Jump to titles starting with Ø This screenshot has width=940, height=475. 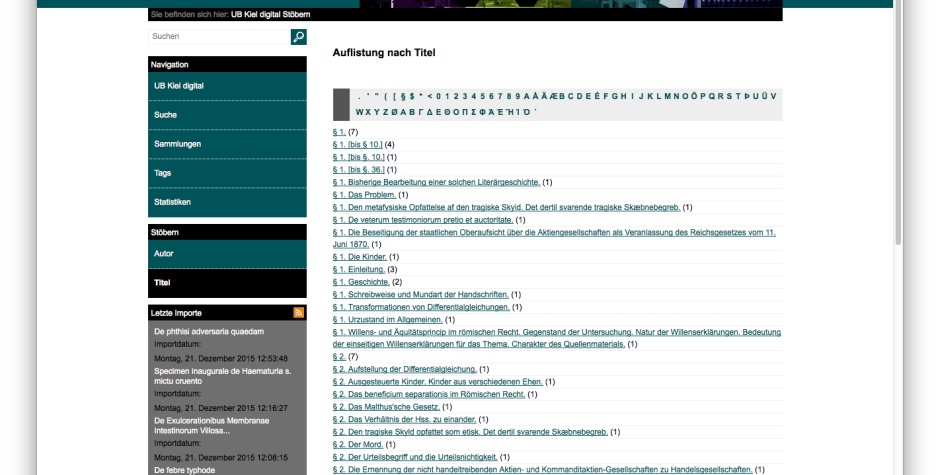coord(394,112)
